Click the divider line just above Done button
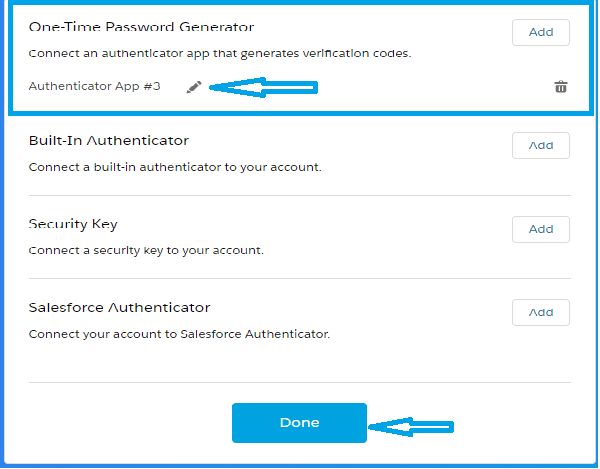 point(300,382)
